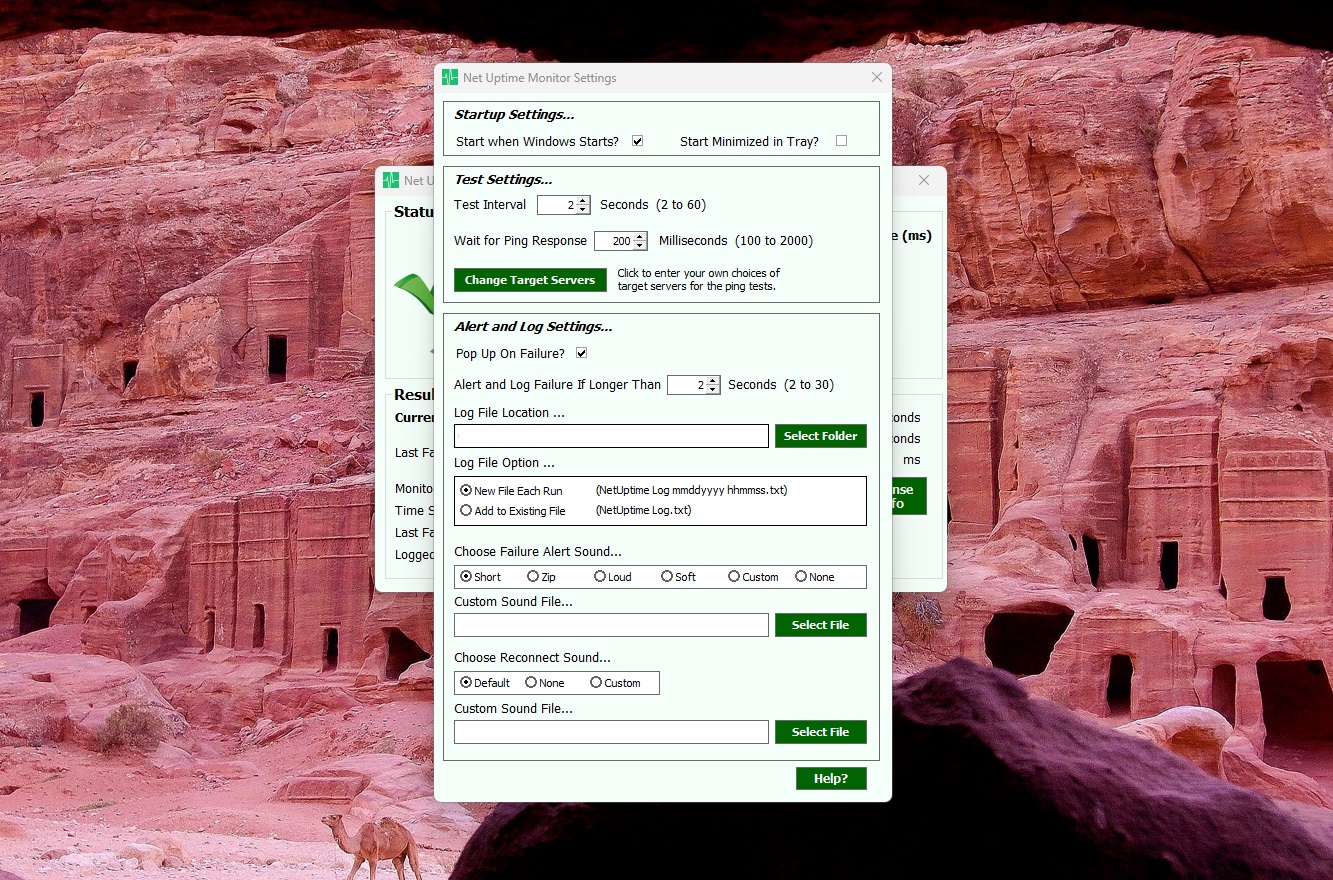Click the "(NetUptime Log.txt)" text
Screen dimensions: 1333x880
(643, 510)
